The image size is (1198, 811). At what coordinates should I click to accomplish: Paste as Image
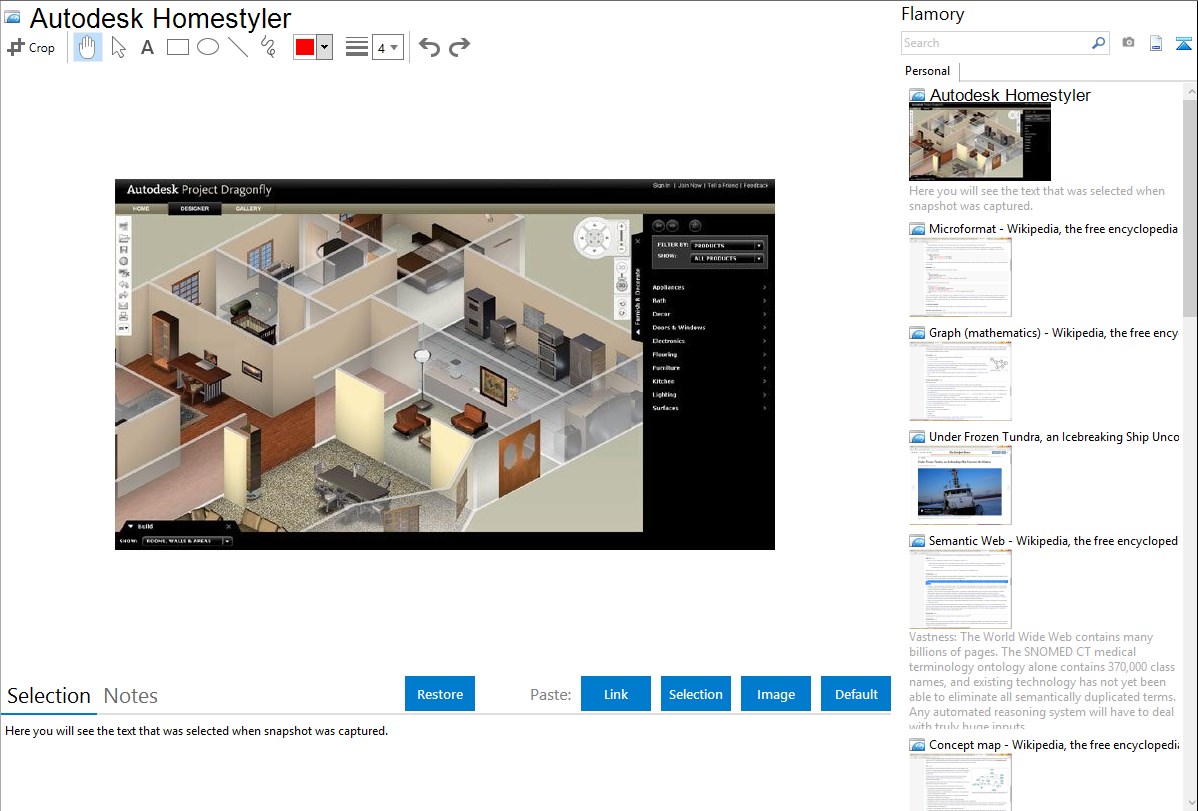coord(776,694)
